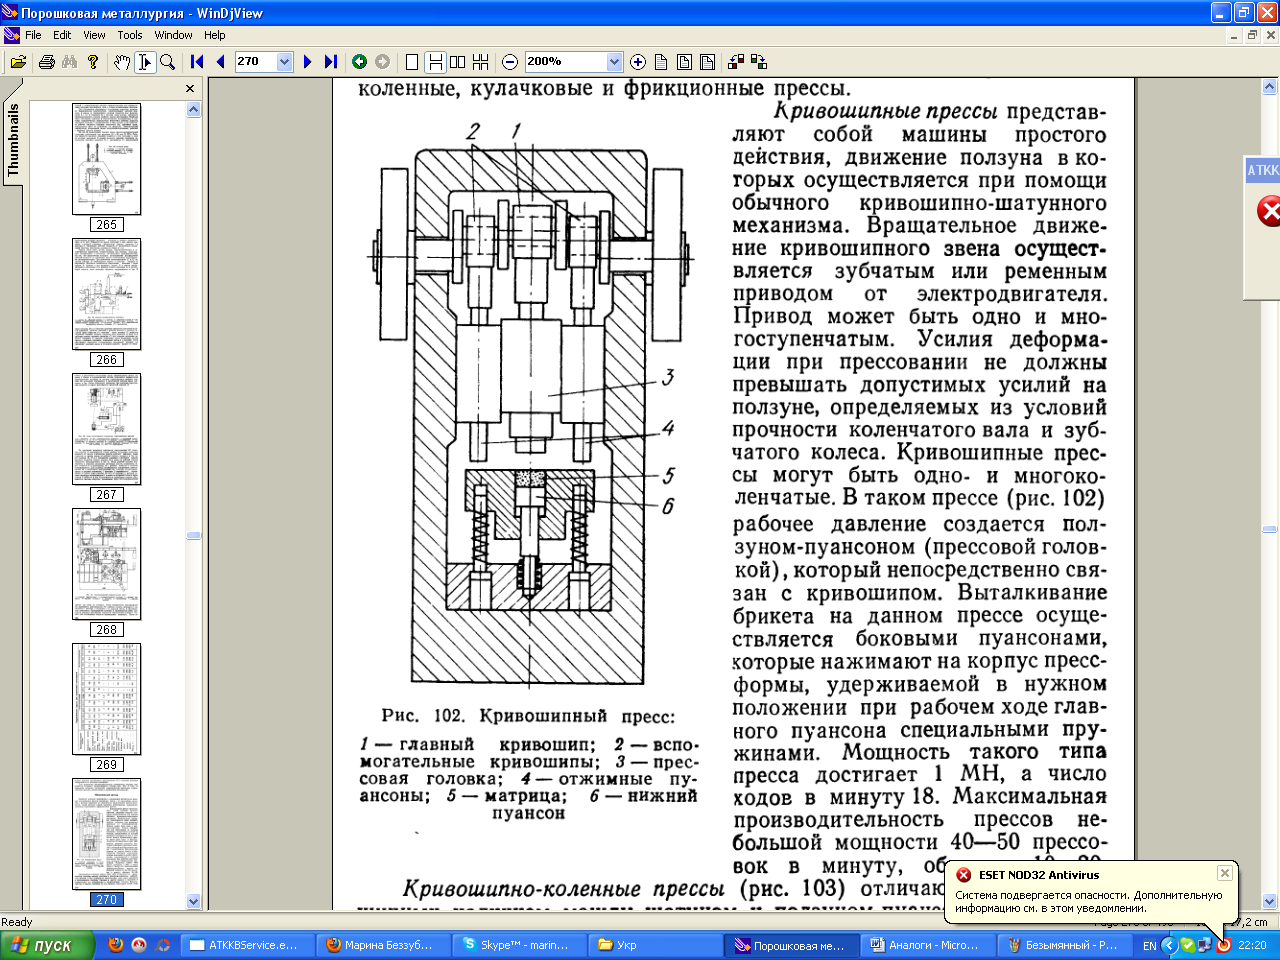Select page 266 thumbnail
This screenshot has height=960, width=1280.
coord(106,294)
